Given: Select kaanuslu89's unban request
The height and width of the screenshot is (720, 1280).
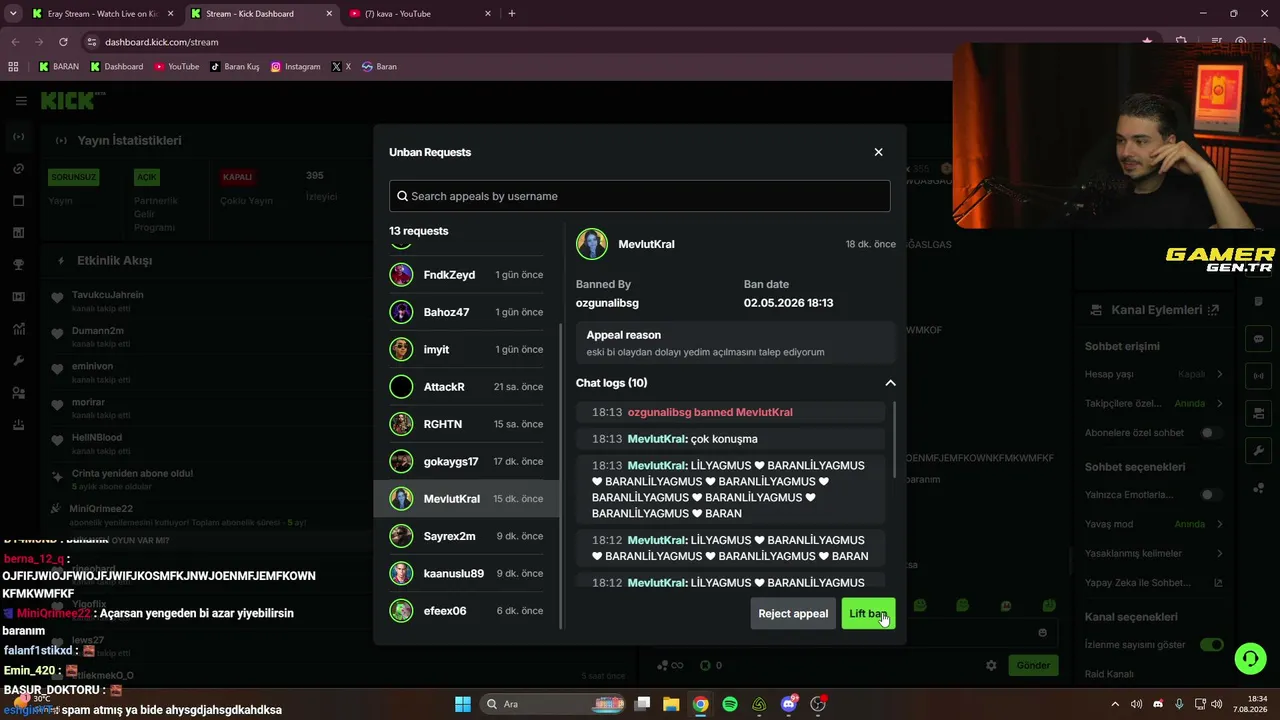Looking at the screenshot, I should pos(467,573).
